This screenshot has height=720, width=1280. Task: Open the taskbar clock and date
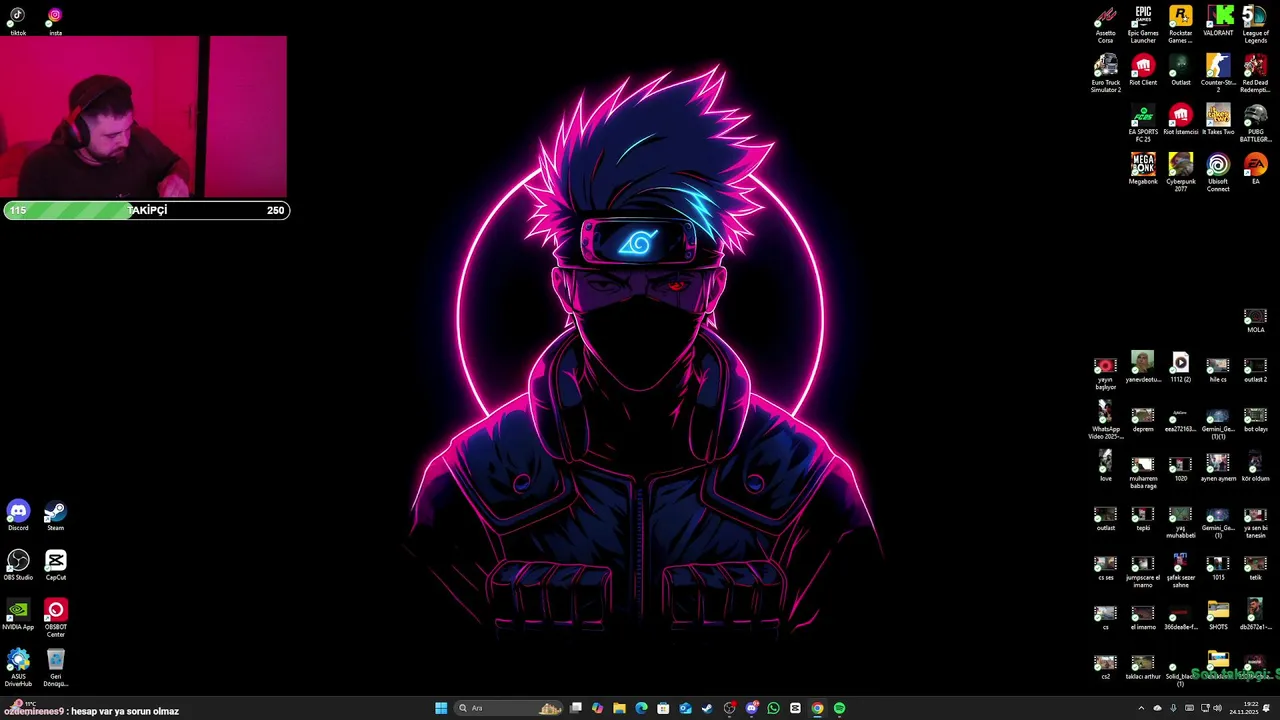(x=1244, y=708)
